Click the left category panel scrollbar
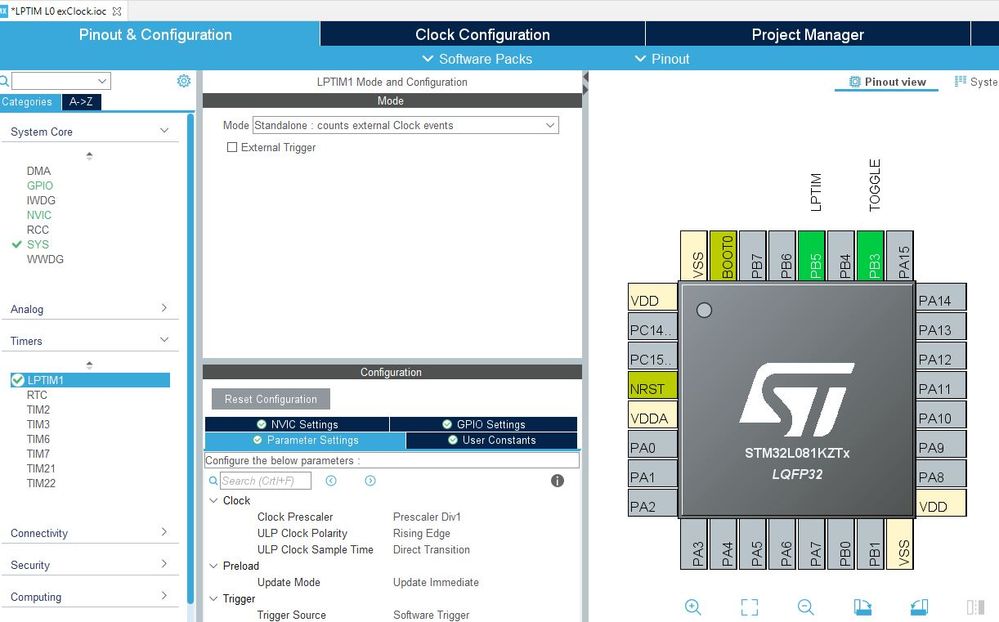 [x=190, y=357]
